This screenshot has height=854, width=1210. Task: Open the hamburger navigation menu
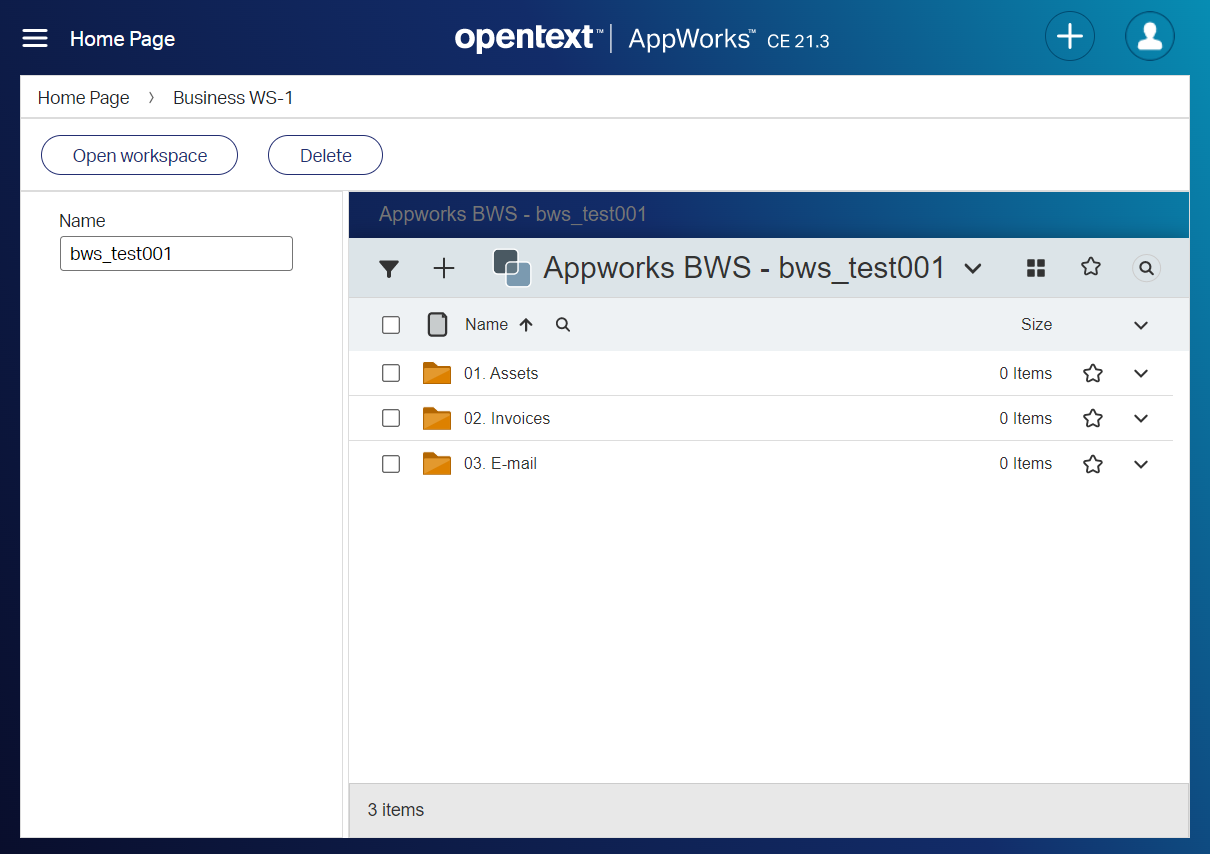click(x=35, y=38)
